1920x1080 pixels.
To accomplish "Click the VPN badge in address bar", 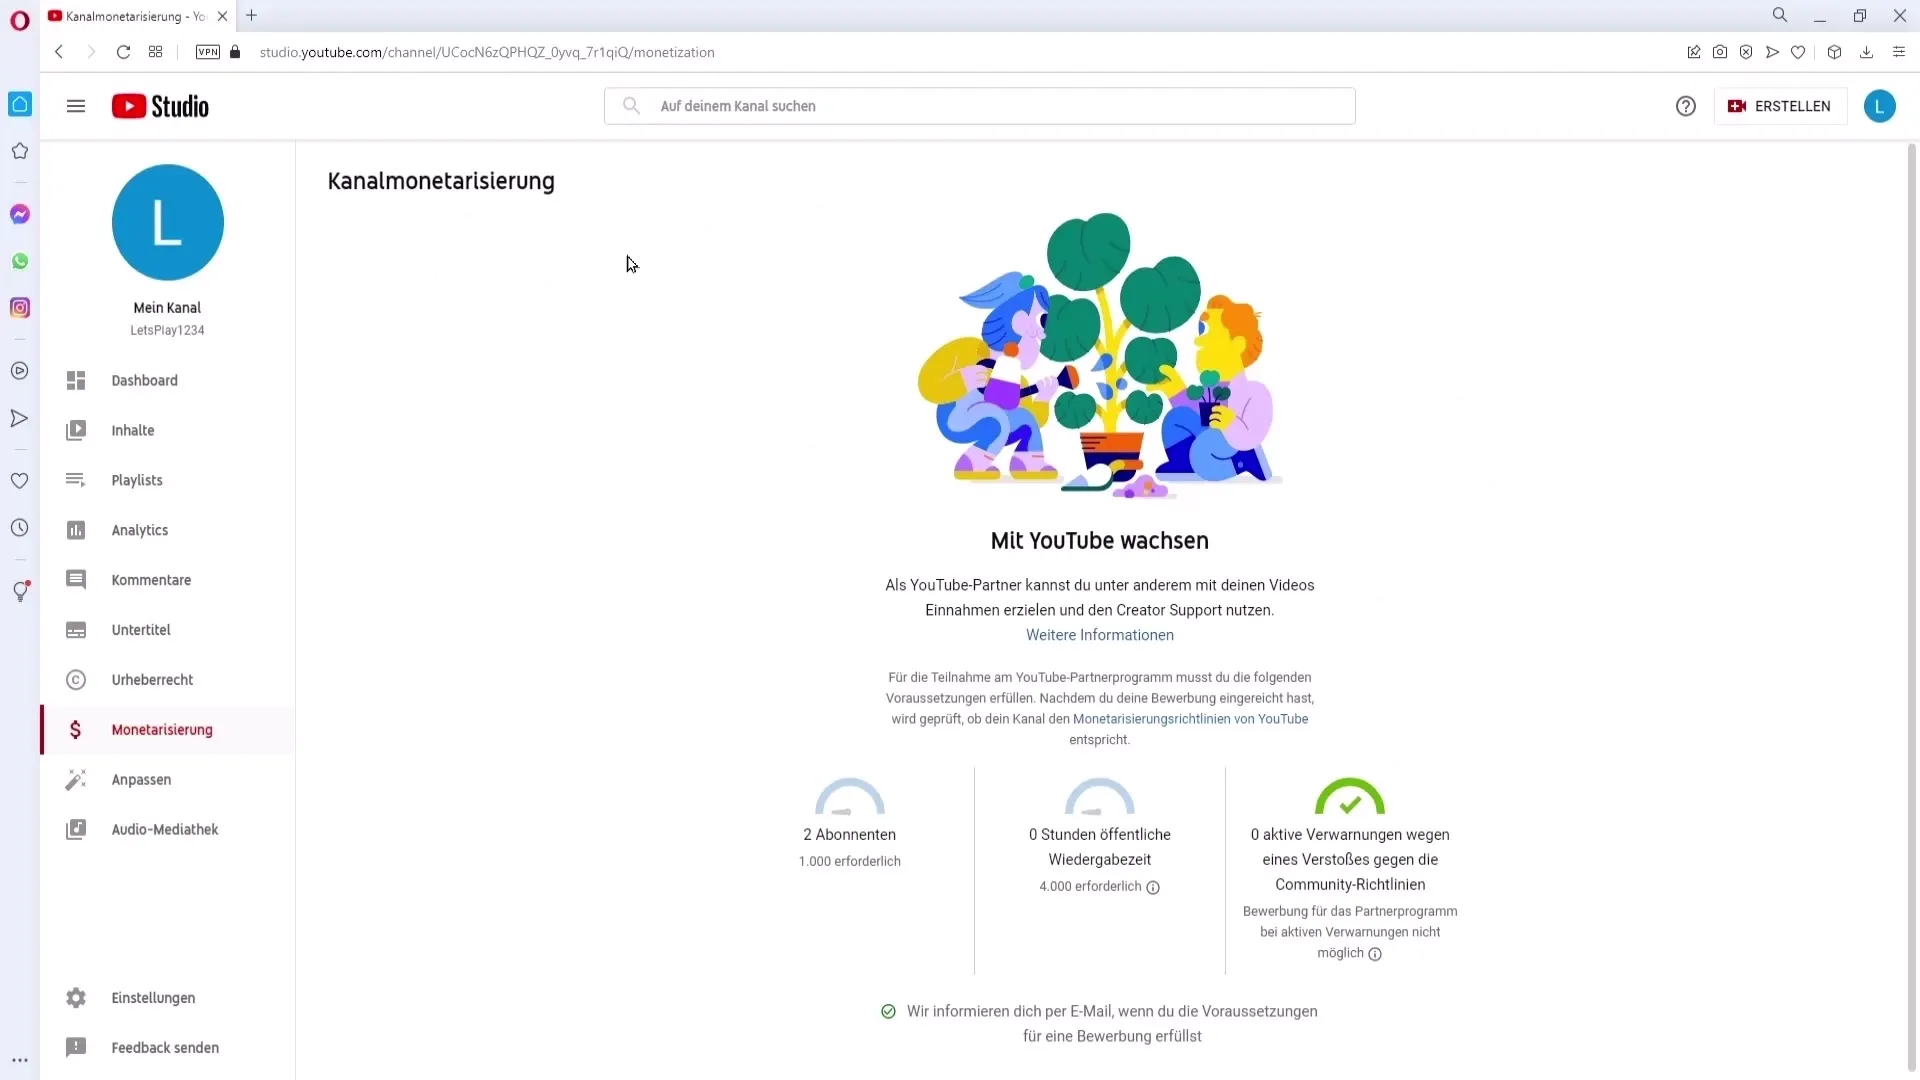I will click(x=208, y=52).
